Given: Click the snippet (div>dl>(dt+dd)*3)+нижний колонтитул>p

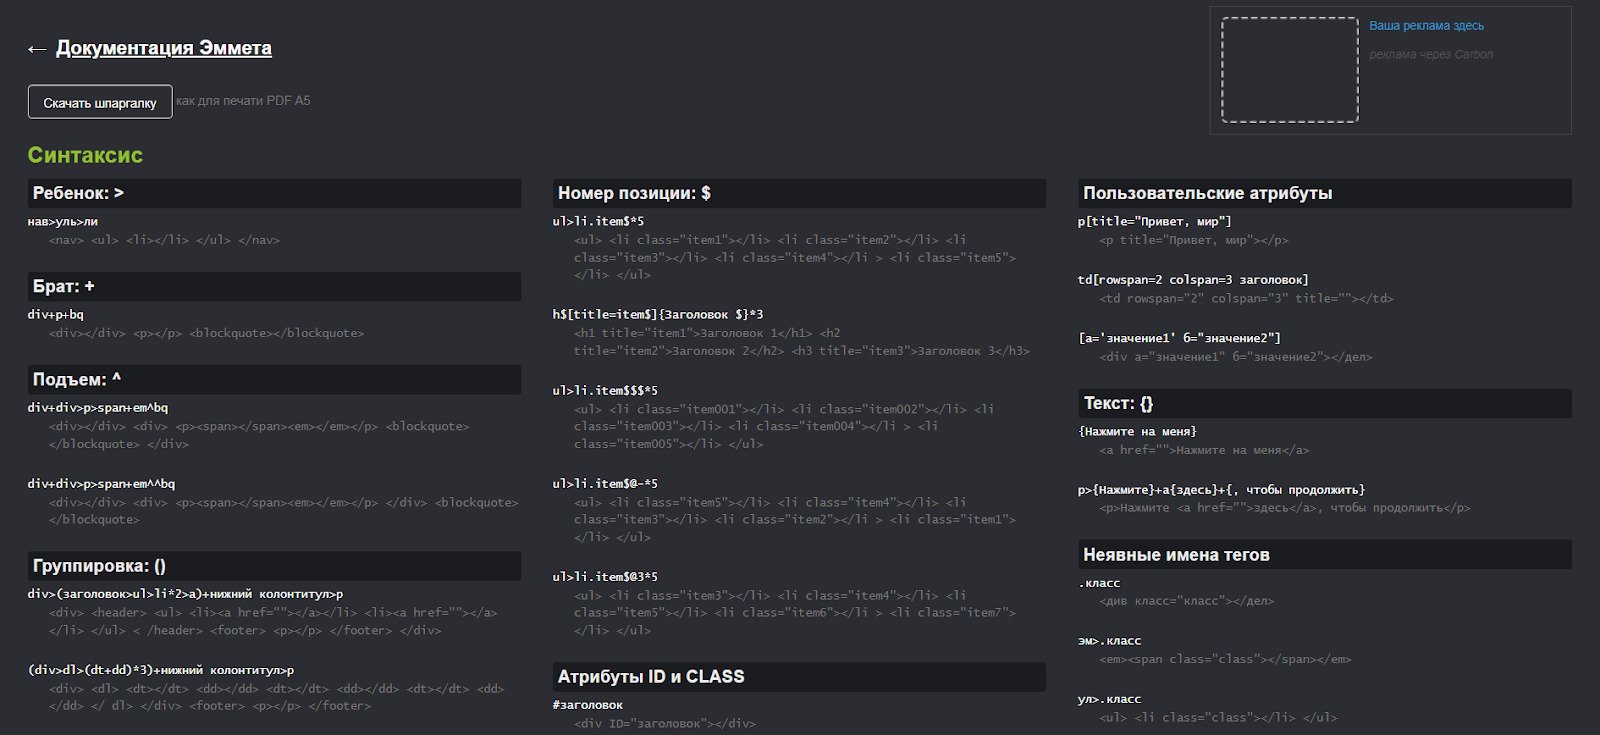Looking at the screenshot, I should pyautogui.click(x=161, y=670).
